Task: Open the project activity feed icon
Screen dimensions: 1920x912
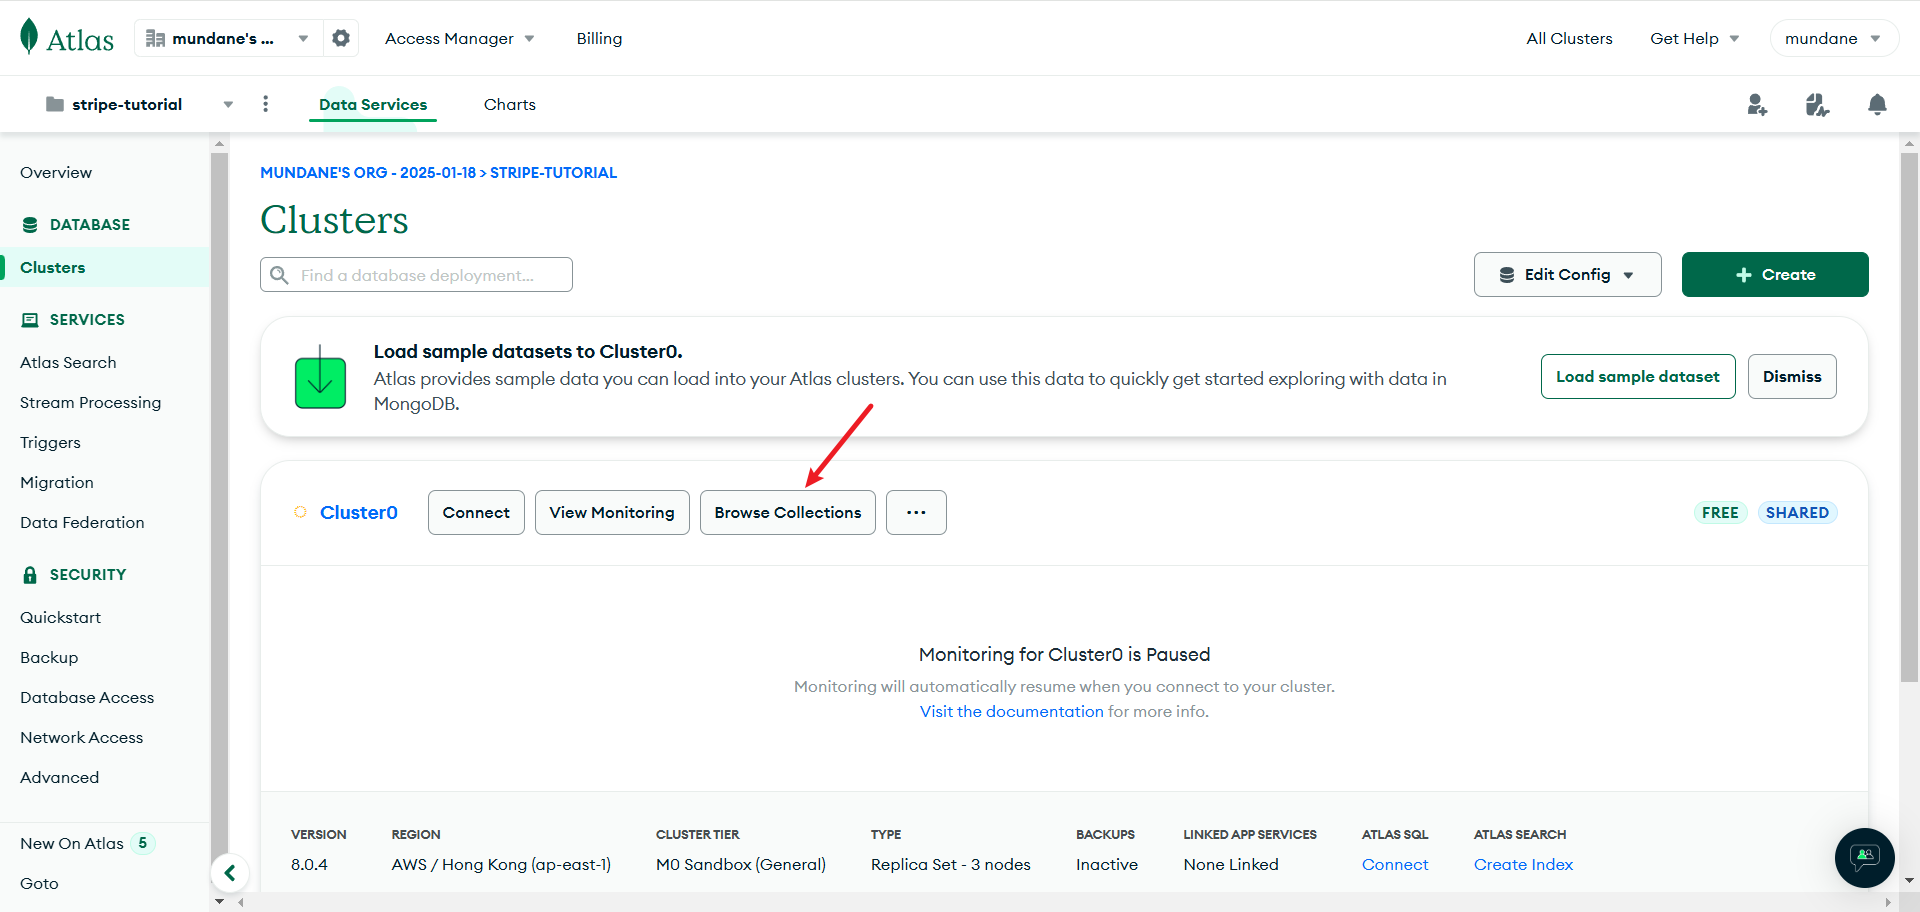Action: pos(1817,104)
